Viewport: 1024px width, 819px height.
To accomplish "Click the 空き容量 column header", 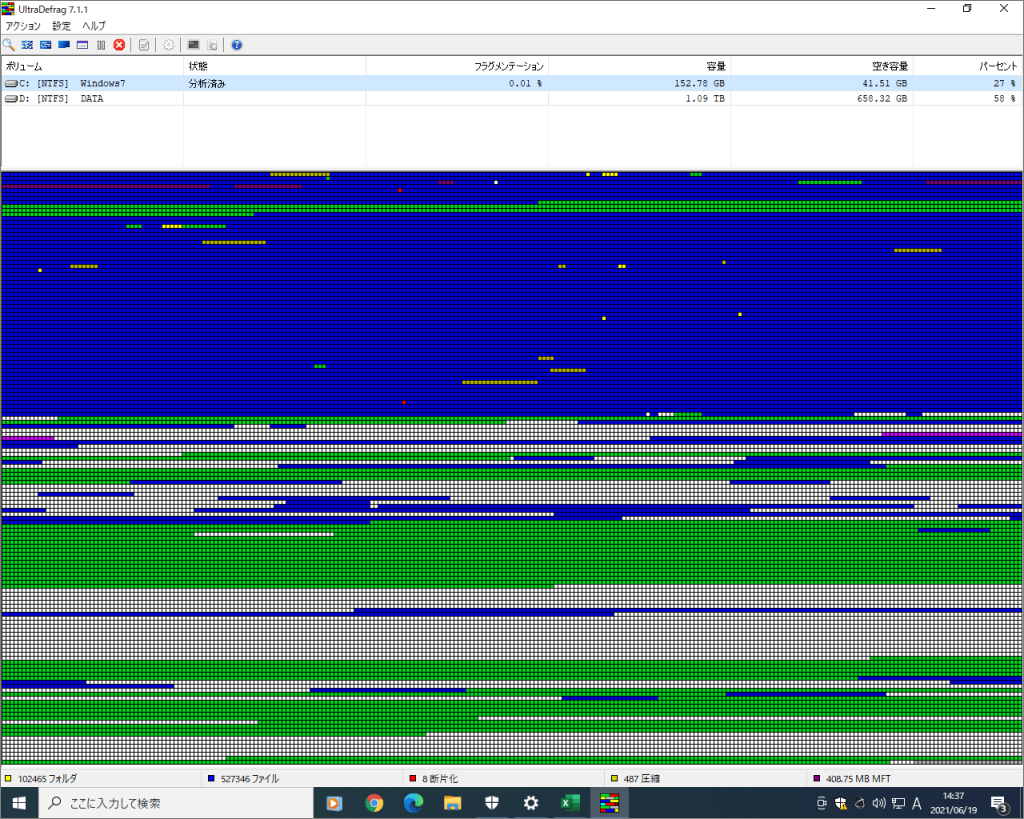I will tap(822, 66).
